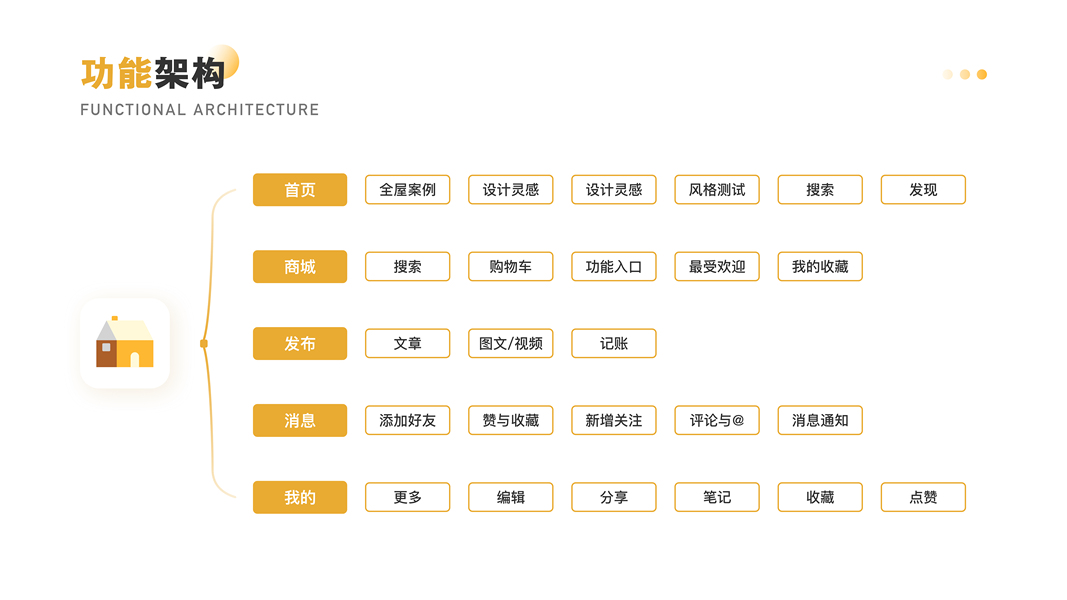1067x600 pixels.
Task: Select the 我的 category
Action: click(x=300, y=497)
